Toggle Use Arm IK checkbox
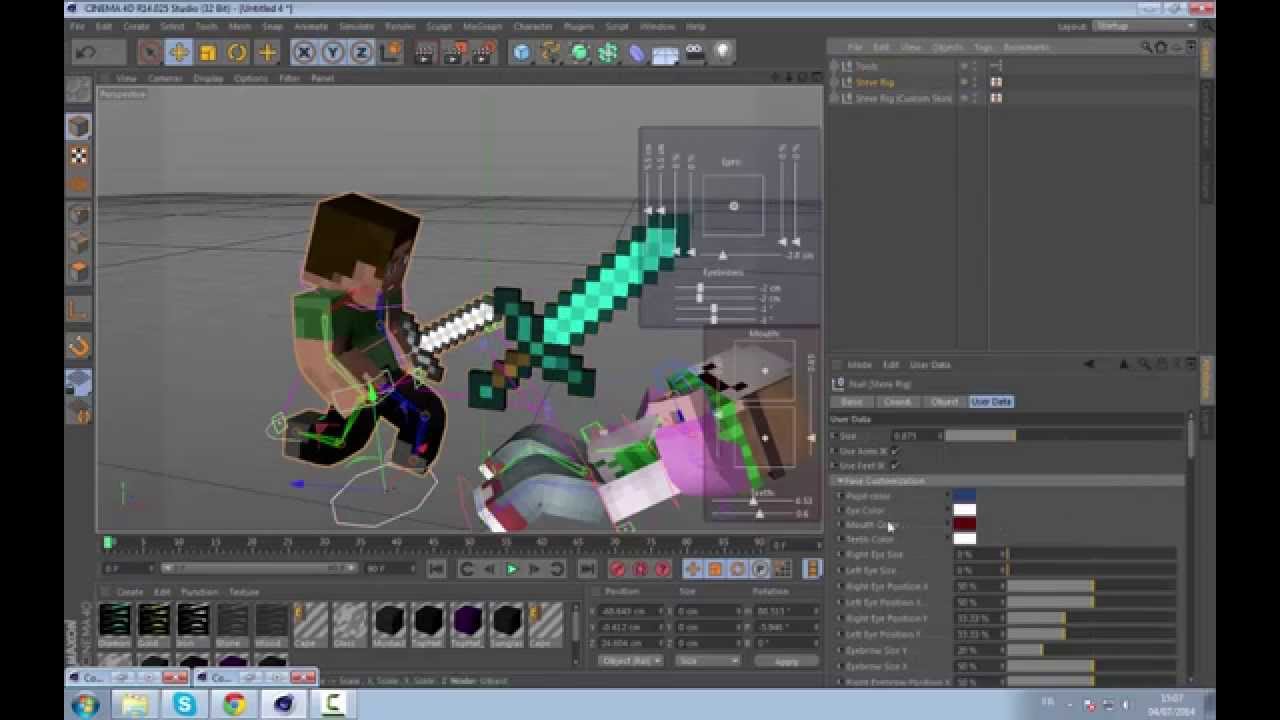 [x=894, y=451]
